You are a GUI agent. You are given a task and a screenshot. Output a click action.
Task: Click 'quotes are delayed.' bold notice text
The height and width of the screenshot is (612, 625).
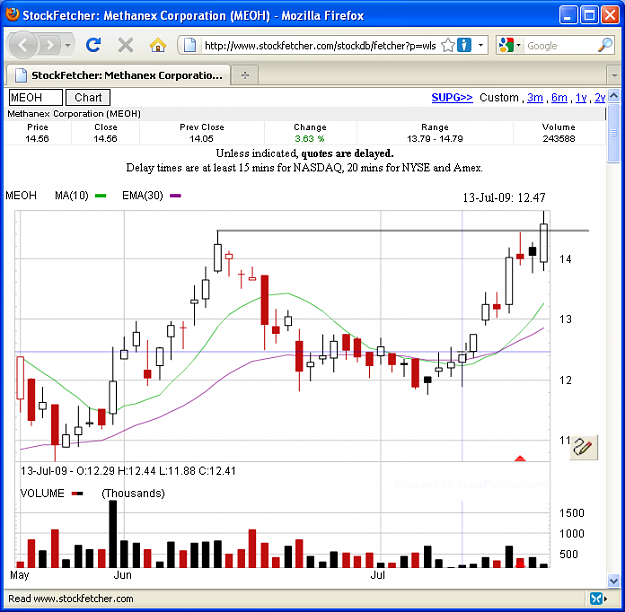coord(347,153)
